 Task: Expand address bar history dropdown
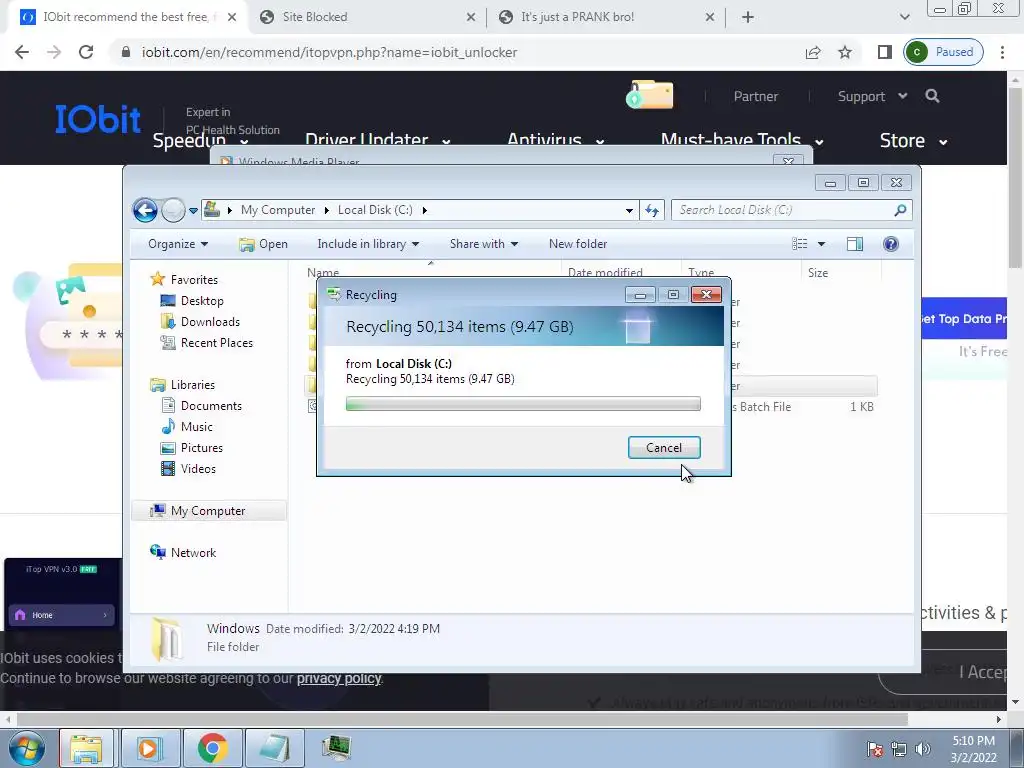point(629,210)
